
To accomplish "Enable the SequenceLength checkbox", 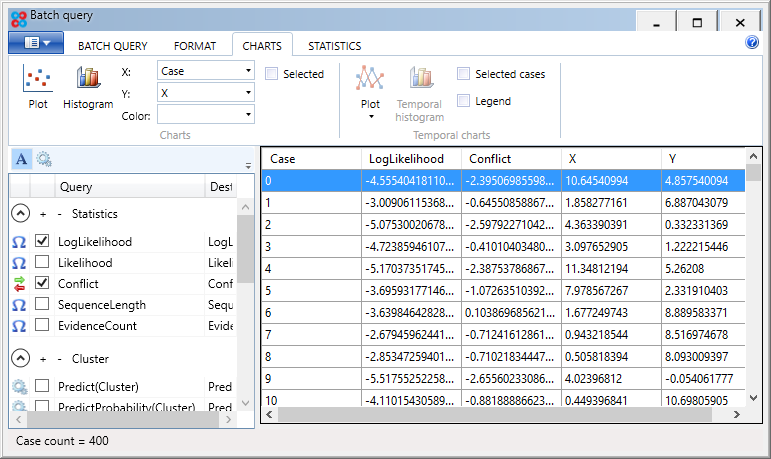I will [42, 304].
